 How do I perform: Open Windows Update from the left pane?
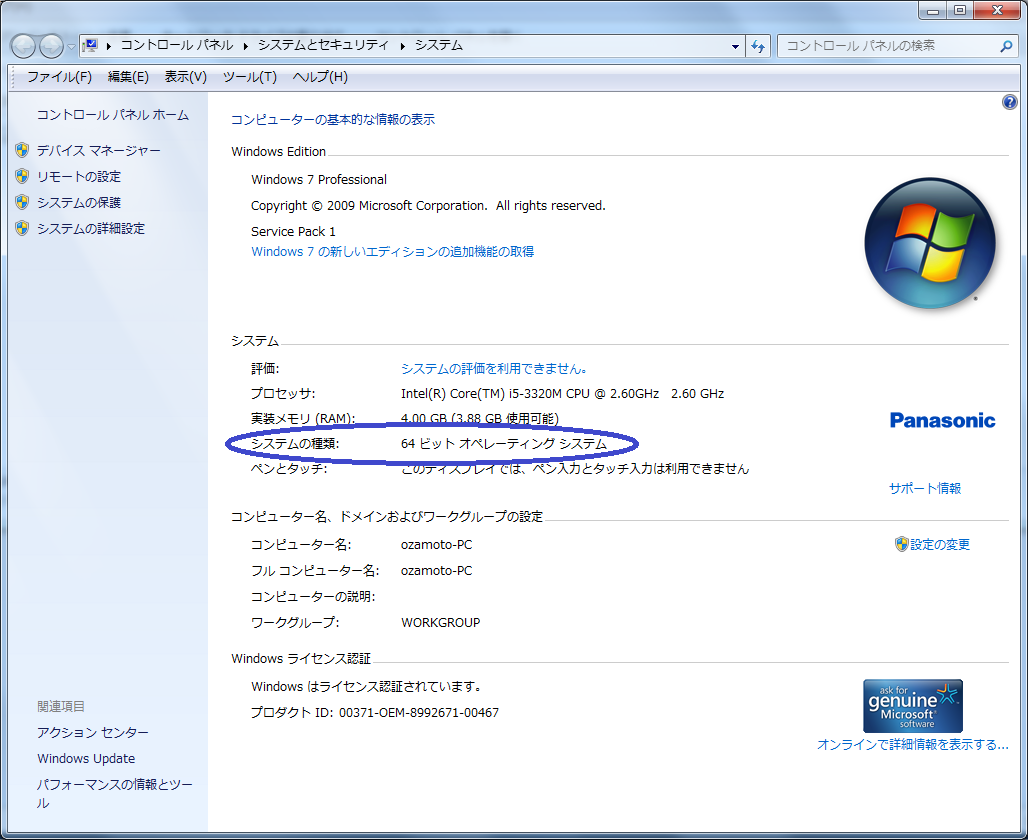pyautogui.click(x=86, y=758)
